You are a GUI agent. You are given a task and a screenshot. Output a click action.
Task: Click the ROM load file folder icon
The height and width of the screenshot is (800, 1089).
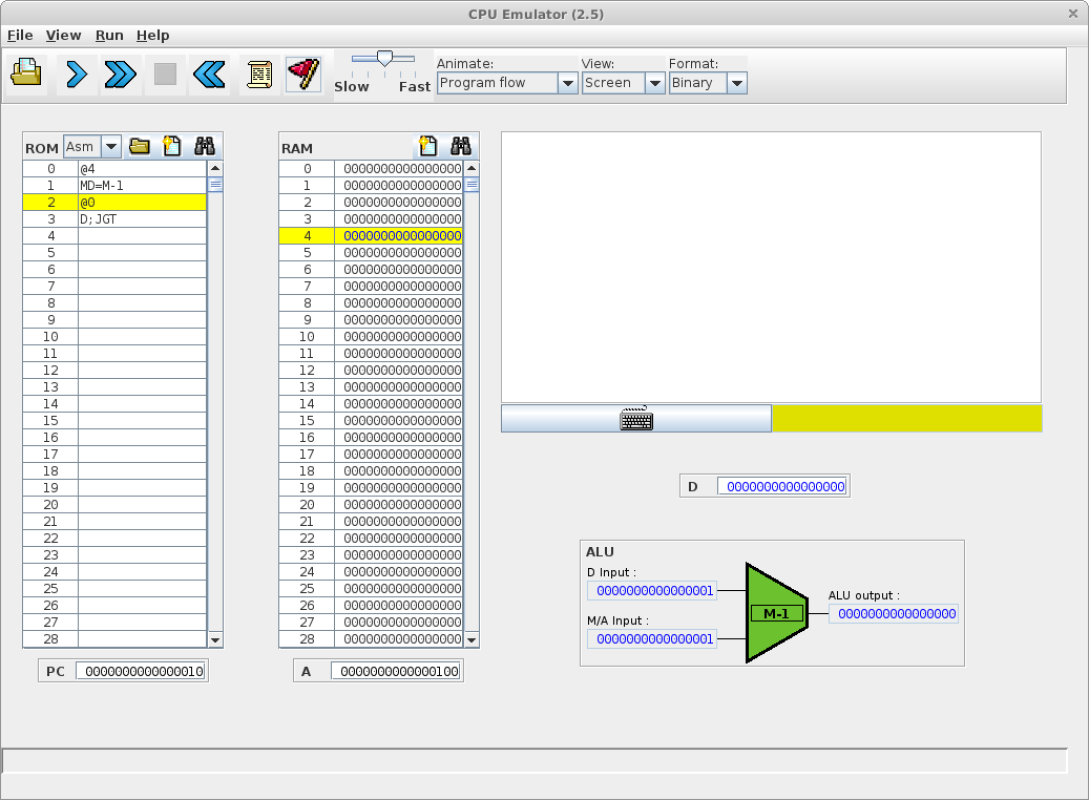click(x=140, y=146)
